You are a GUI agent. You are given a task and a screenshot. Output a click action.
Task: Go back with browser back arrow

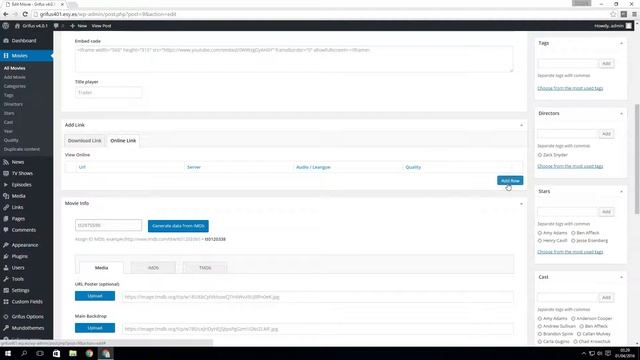click(6, 14)
